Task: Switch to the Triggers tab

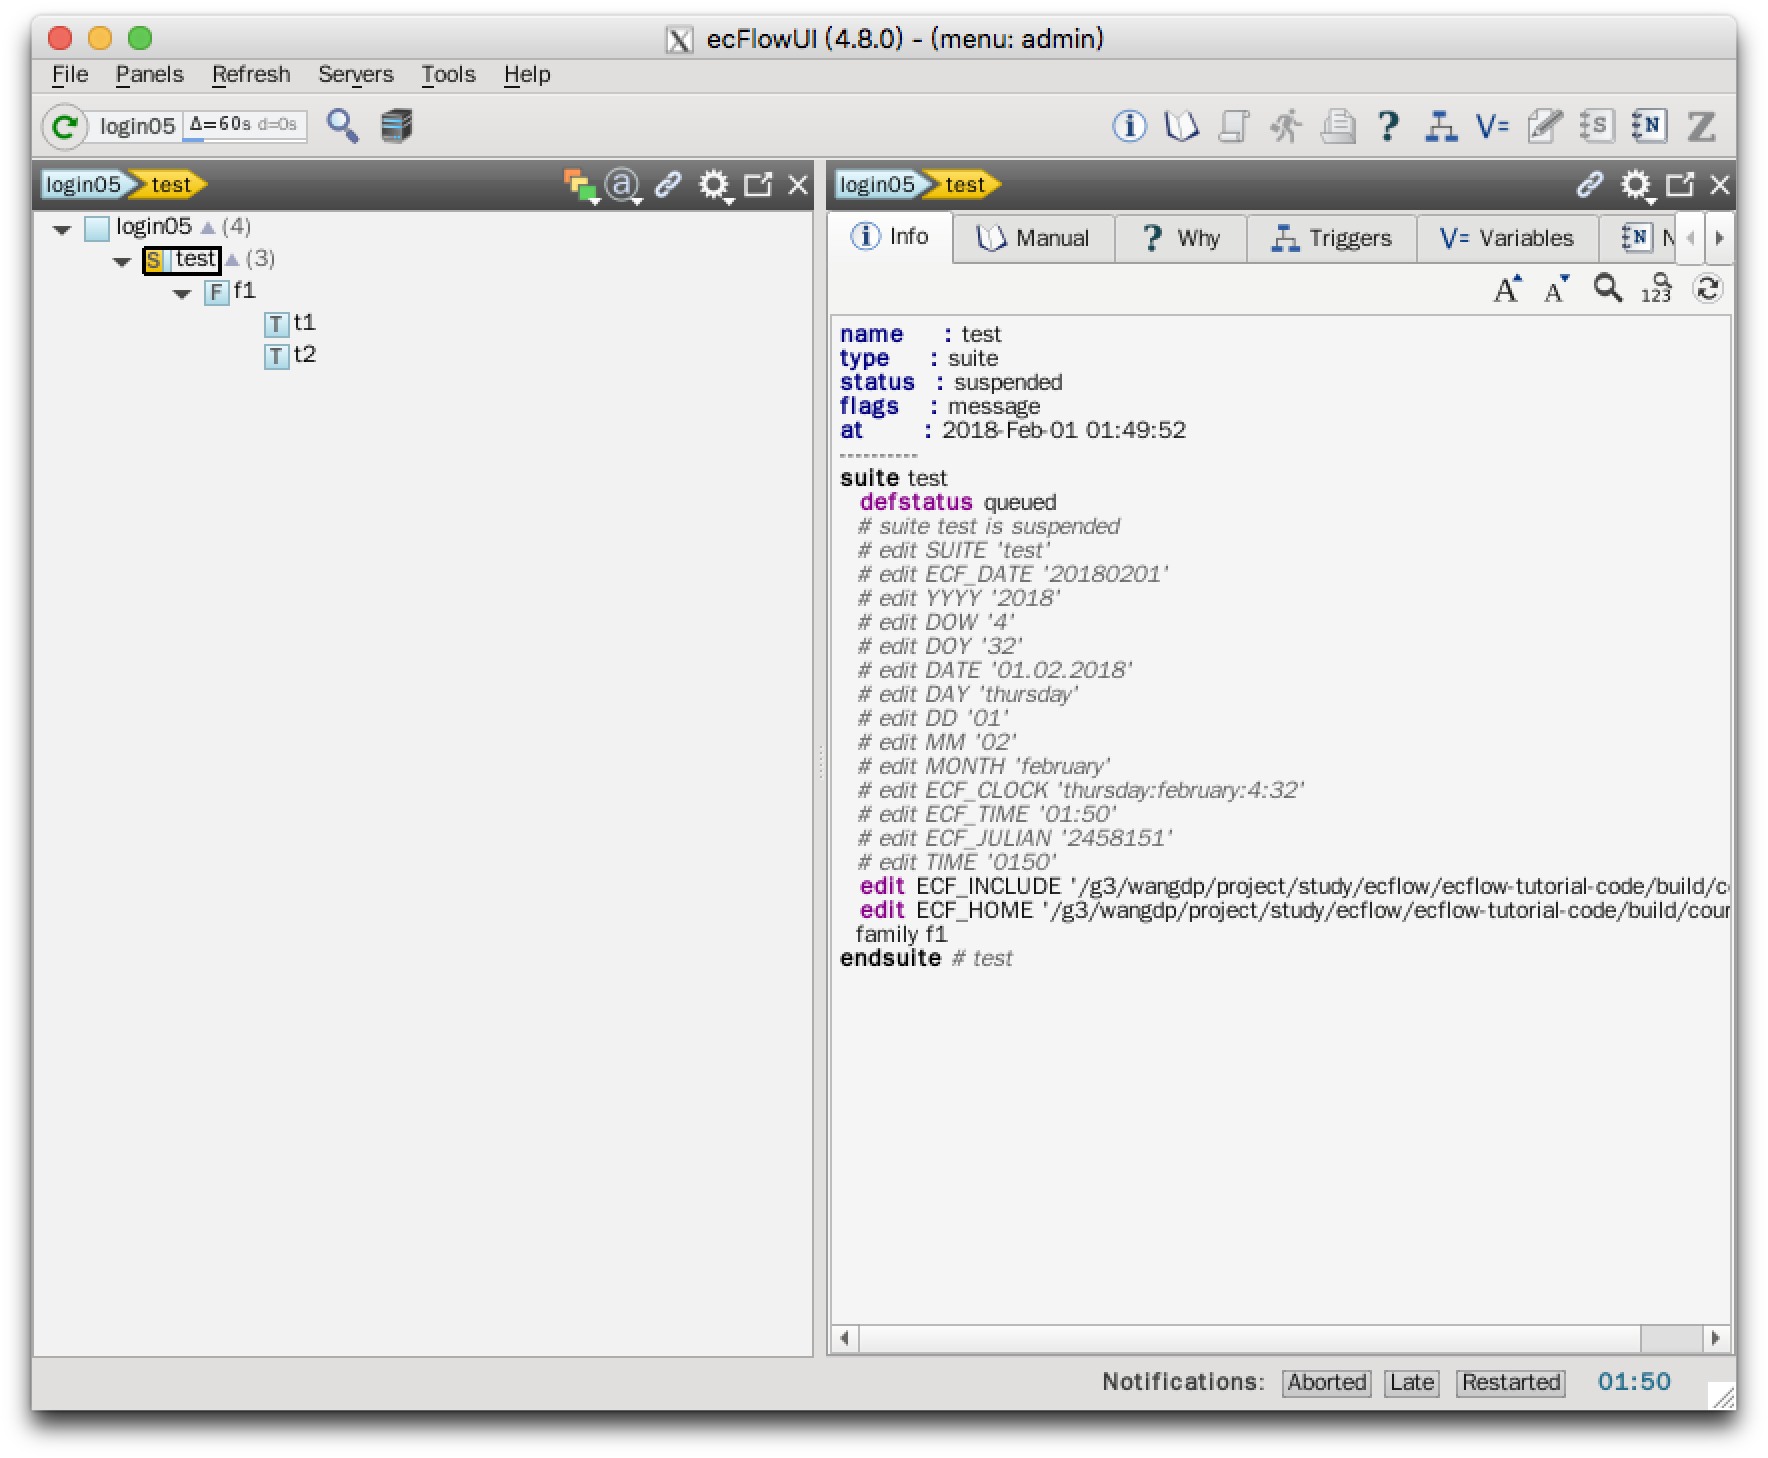Action: [1332, 238]
